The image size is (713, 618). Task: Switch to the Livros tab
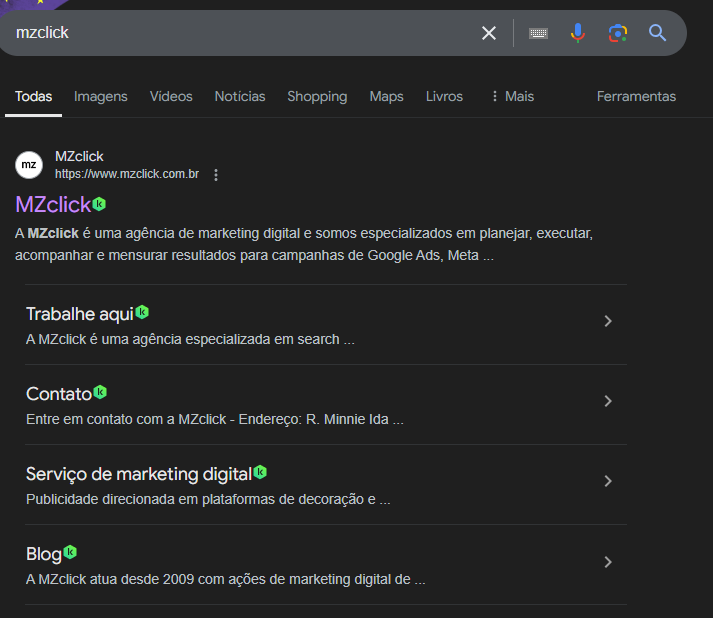[444, 96]
